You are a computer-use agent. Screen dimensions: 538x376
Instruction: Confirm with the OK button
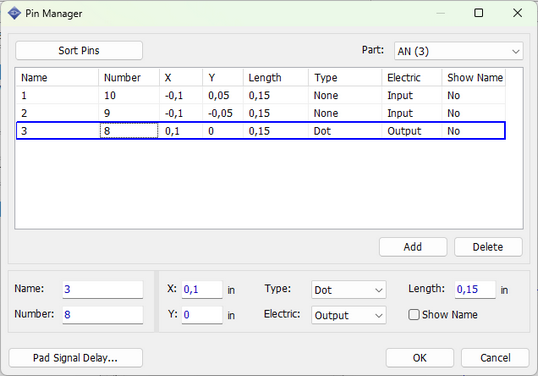(x=420, y=358)
